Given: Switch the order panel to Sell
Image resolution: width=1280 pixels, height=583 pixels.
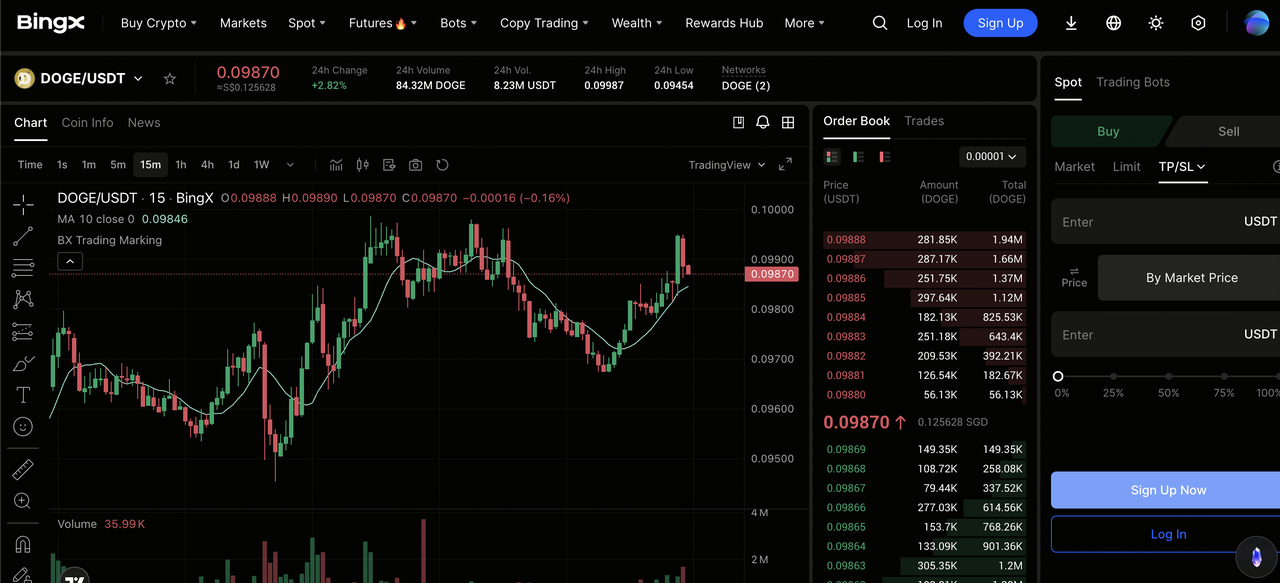Looking at the screenshot, I should click(x=1228, y=131).
